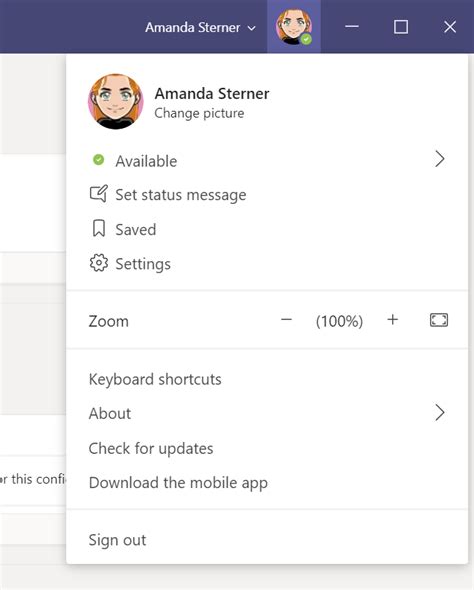The height and width of the screenshot is (590, 474).
Task: Click the Settings gear icon
Action: click(x=99, y=263)
